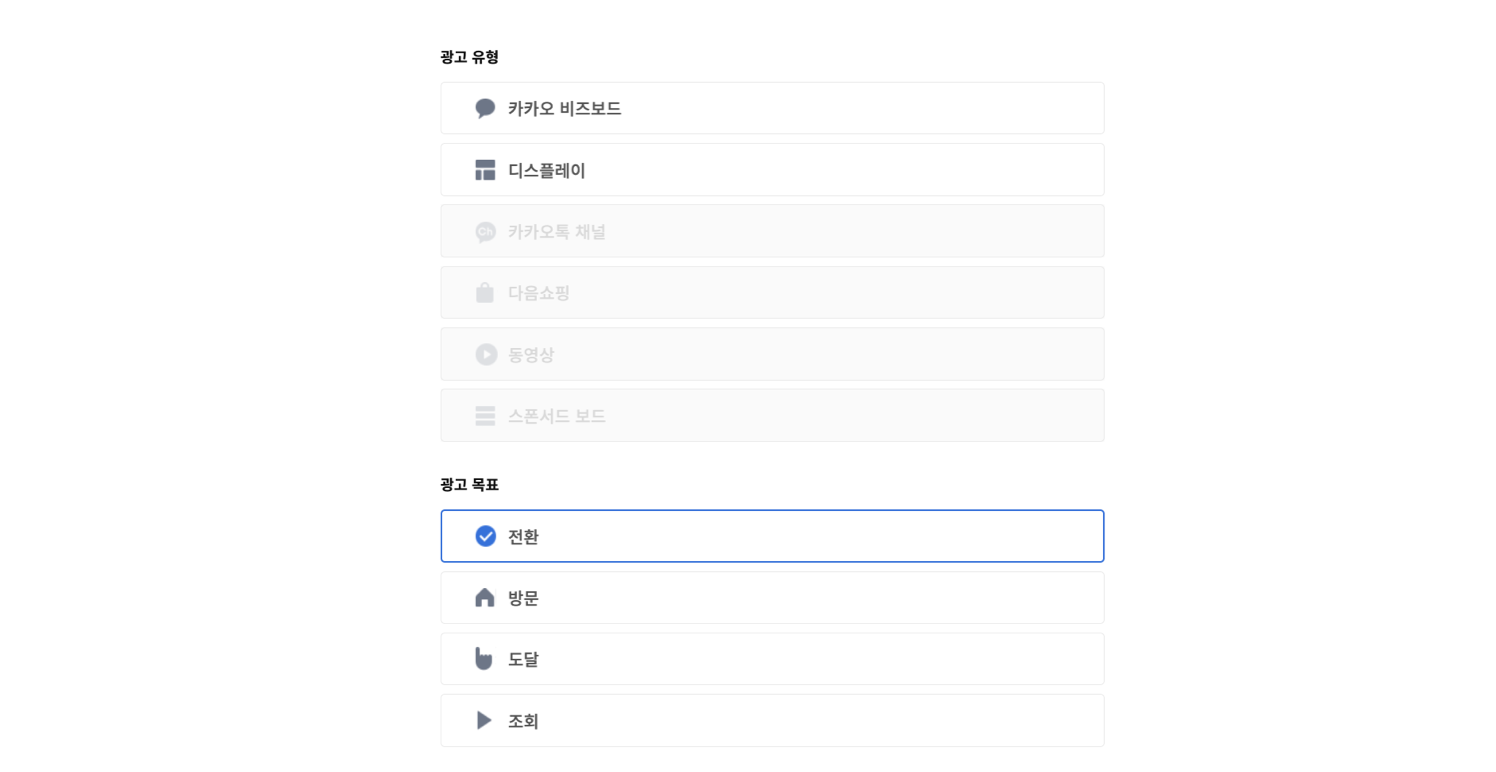Pick 조회 as the ad goal
This screenshot has width=1496, height=772.
772,720
